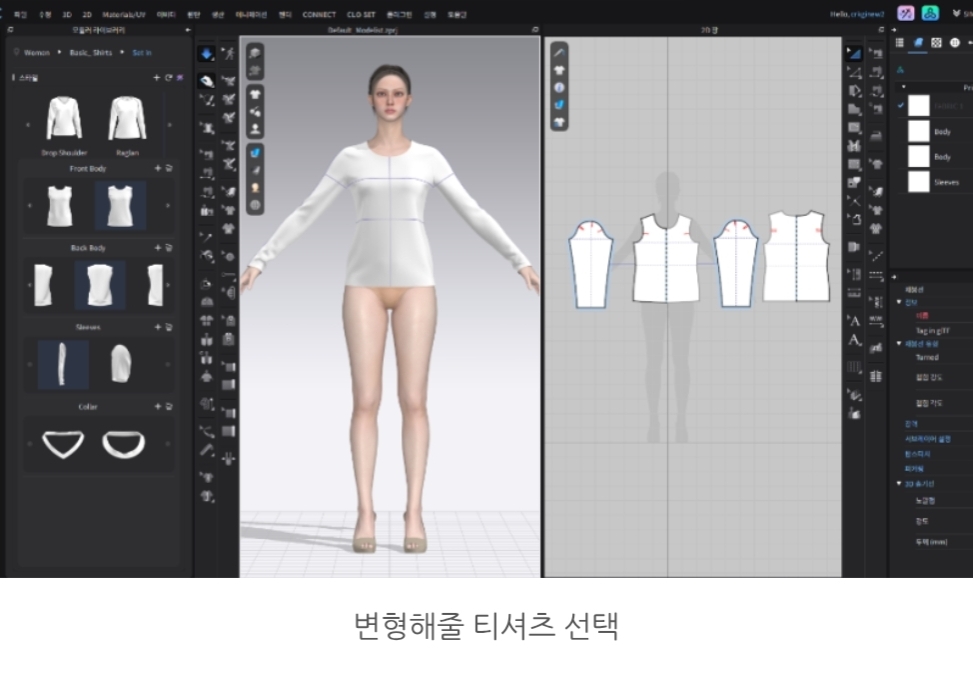Click the info icon in 2D window
973x683 pixels.
coord(560,87)
